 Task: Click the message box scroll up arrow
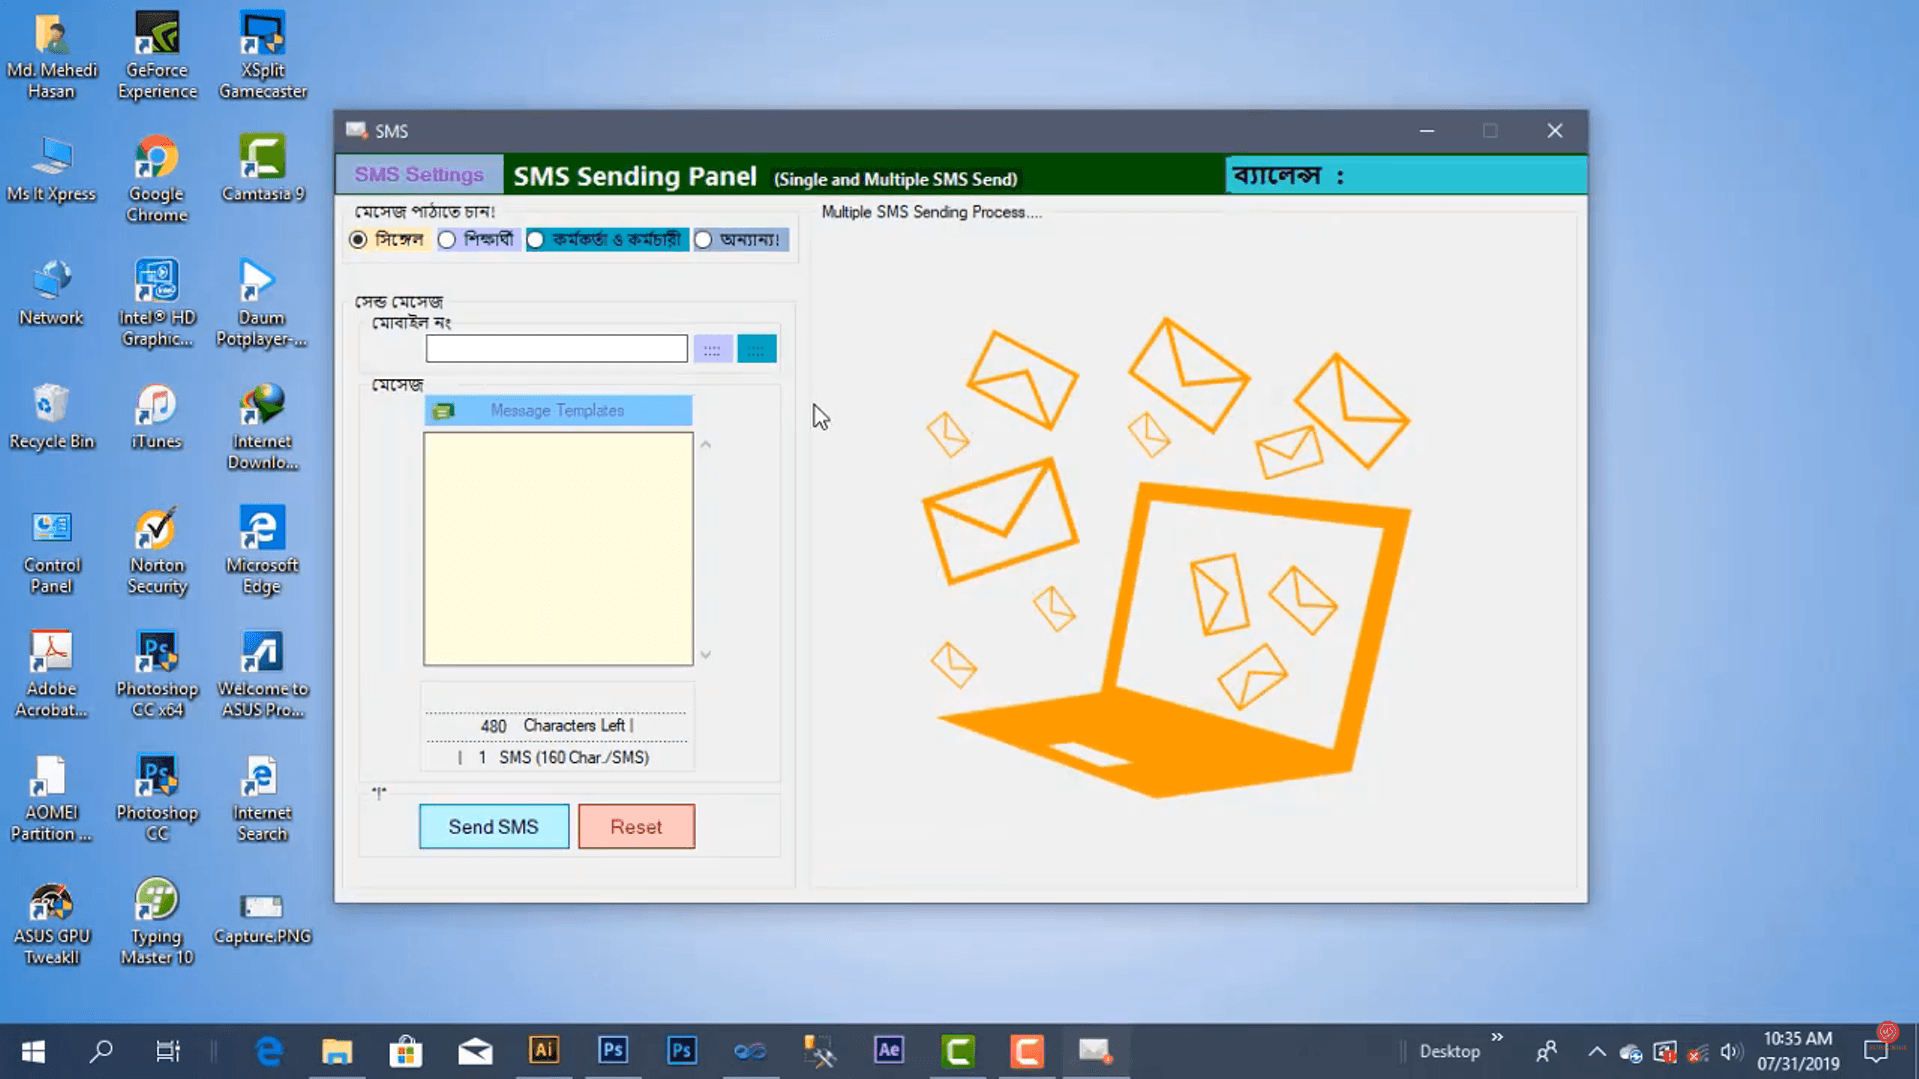pos(706,444)
